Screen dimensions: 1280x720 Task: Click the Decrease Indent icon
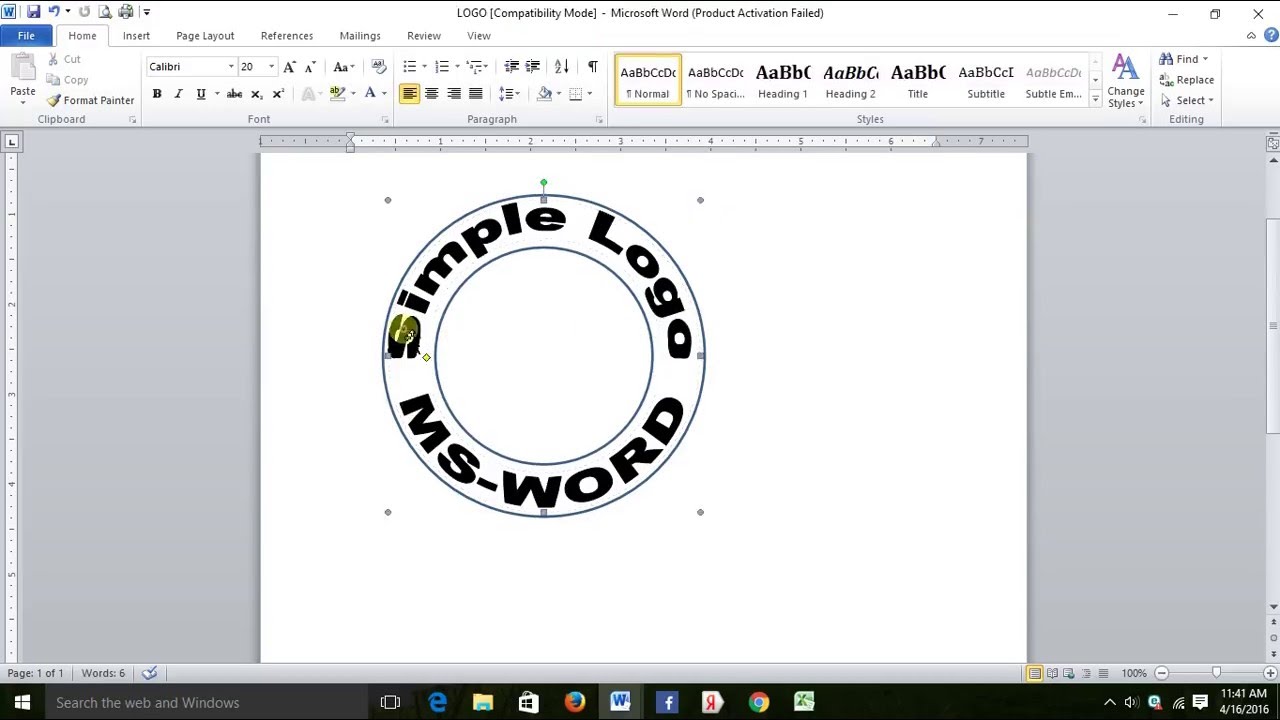click(511, 67)
